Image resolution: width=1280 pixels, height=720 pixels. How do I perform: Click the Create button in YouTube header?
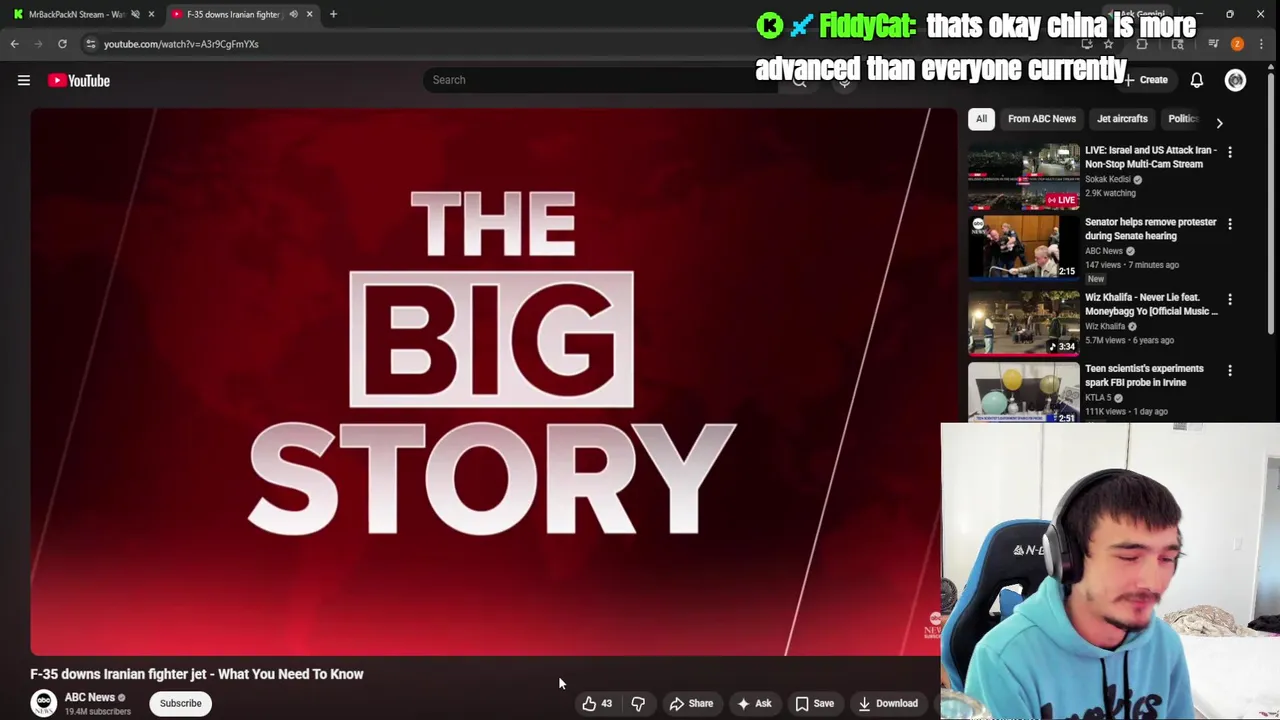coord(1145,80)
